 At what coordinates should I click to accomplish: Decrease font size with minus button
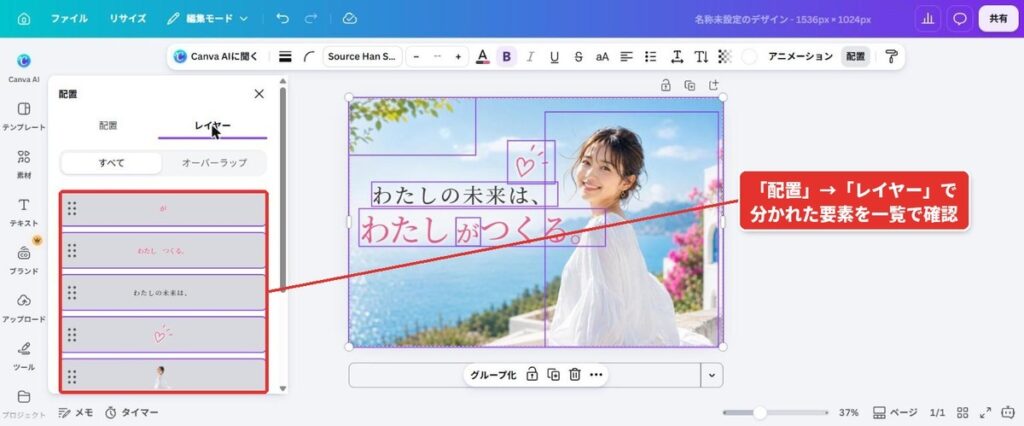[416, 57]
